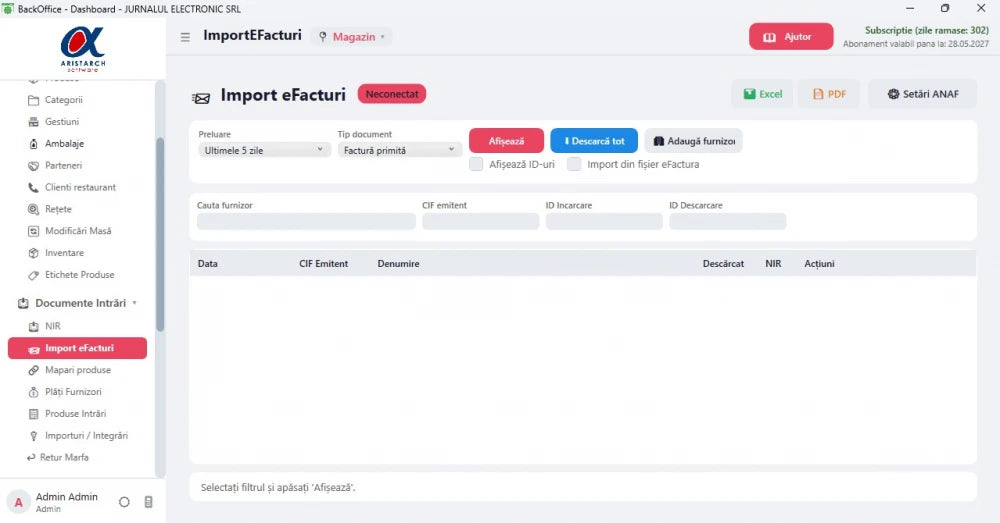Screen dimensions: 1000x523
Task: Click the Aristarch software logo
Action: coord(83,48)
